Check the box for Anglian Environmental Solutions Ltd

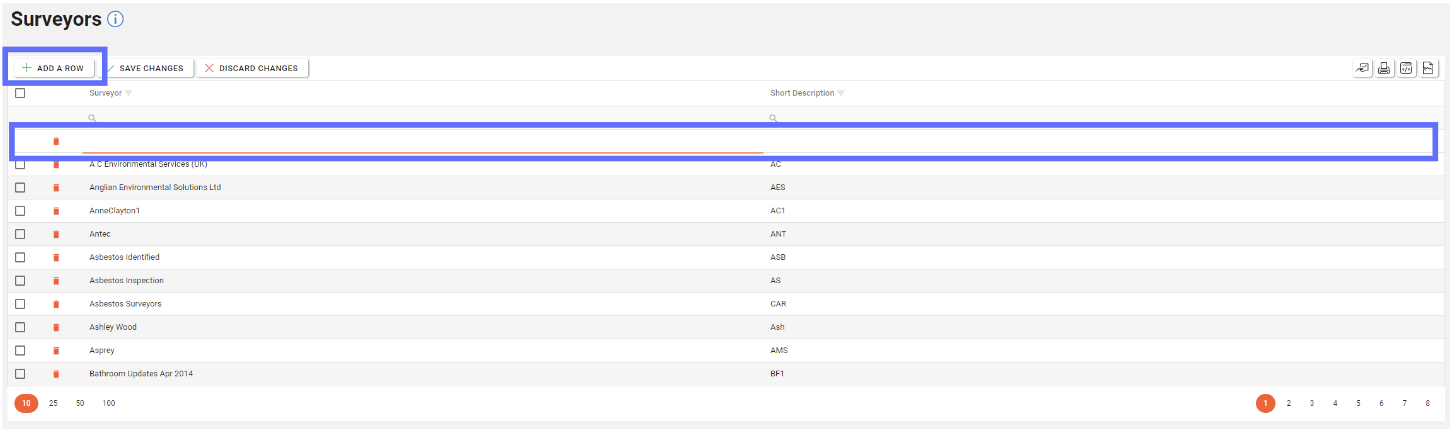pyautogui.click(x=20, y=187)
